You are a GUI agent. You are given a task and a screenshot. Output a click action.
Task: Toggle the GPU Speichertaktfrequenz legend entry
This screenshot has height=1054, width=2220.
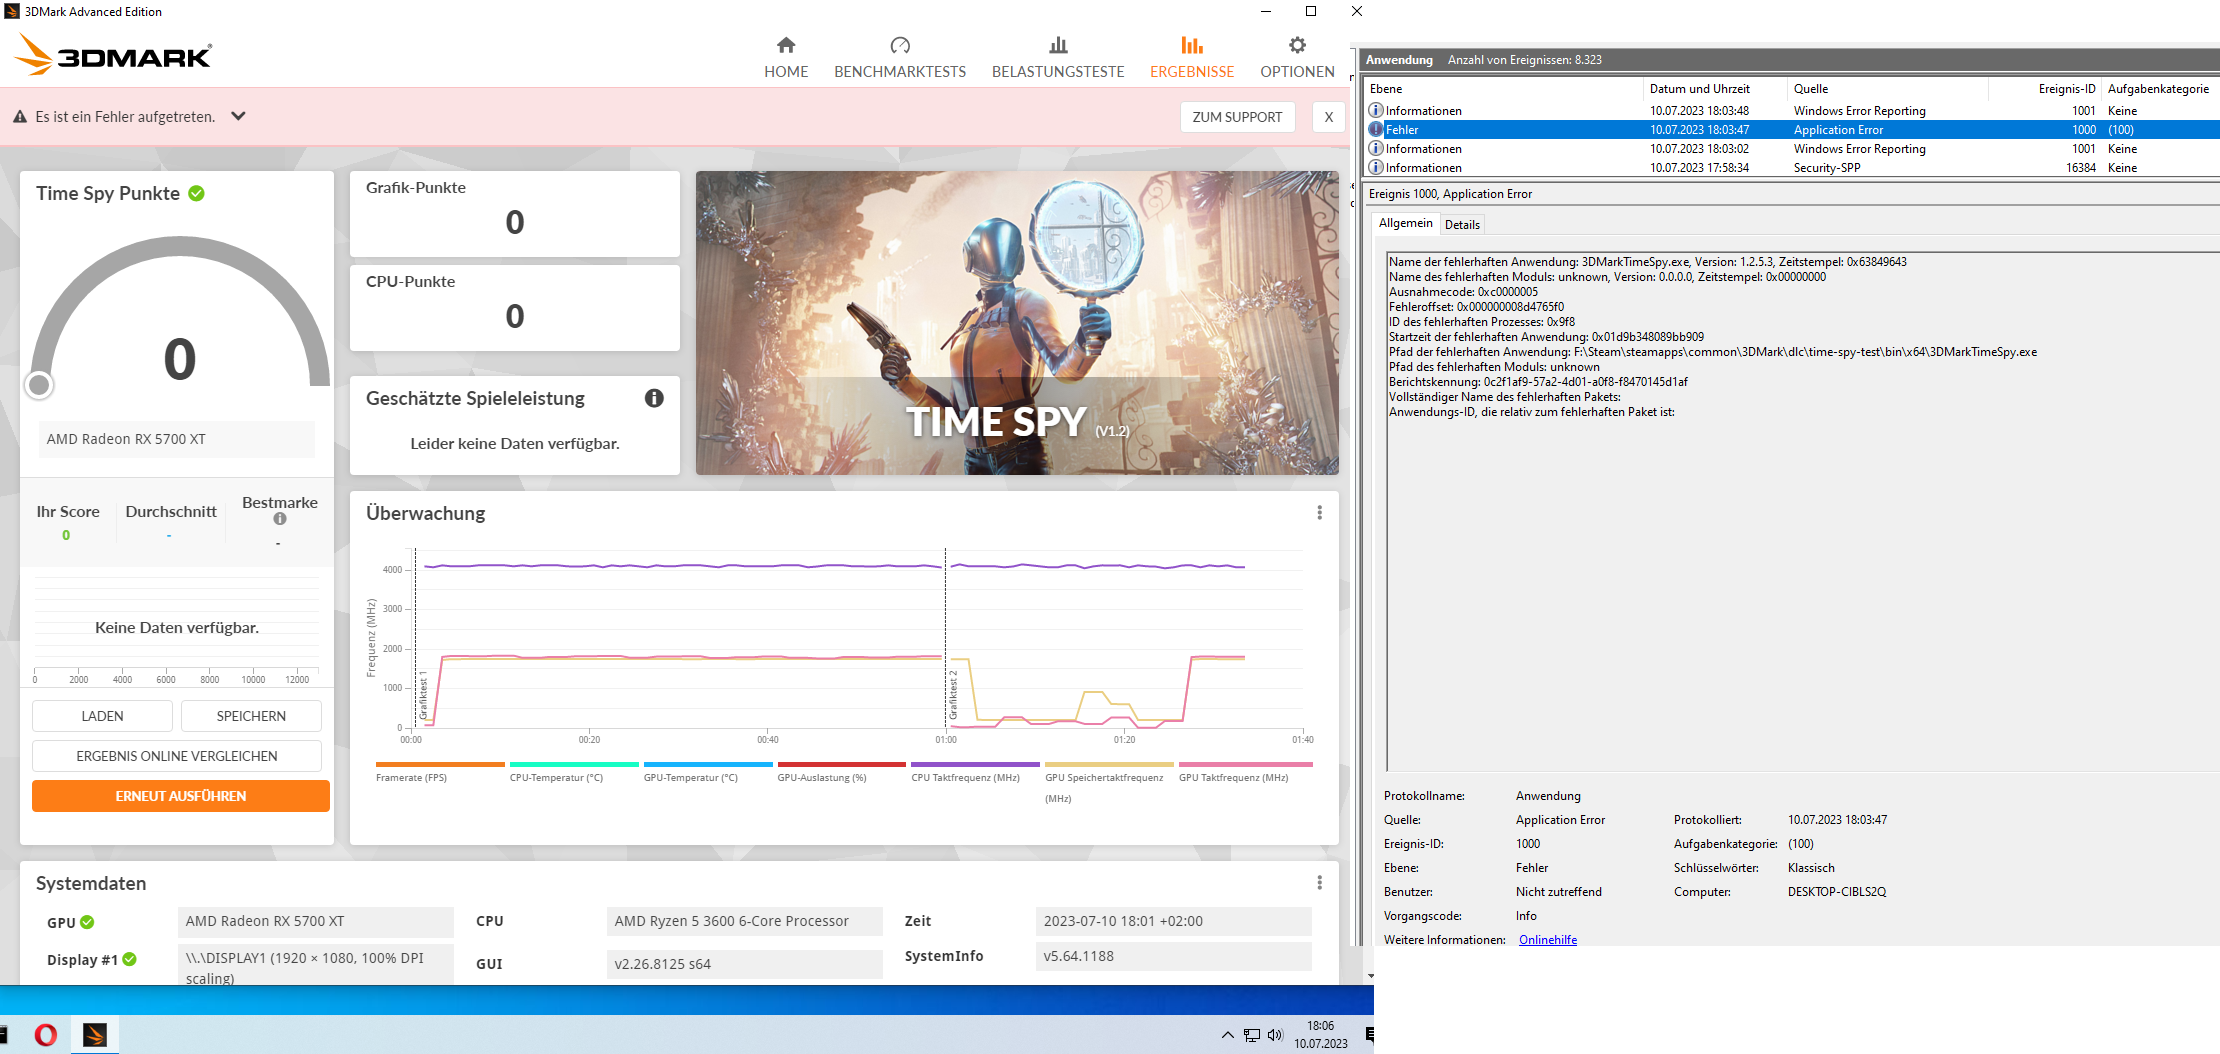click(1110, 783)
